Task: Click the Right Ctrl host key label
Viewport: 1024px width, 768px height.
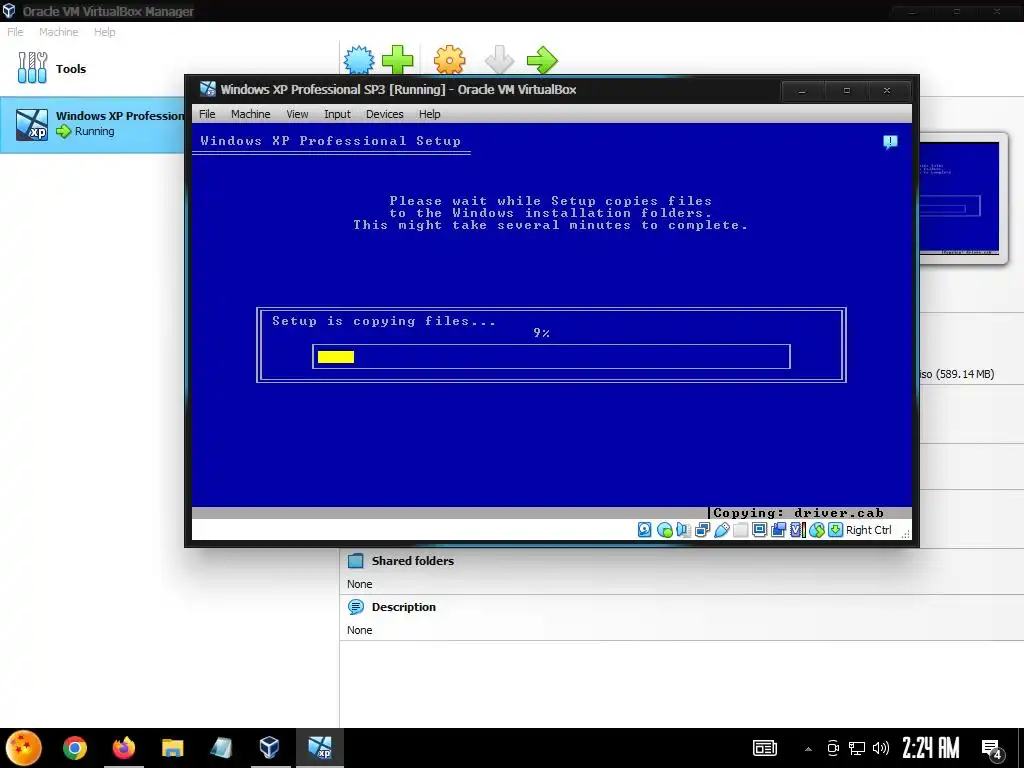Action: pyautogui.click(x=869, y=530)
